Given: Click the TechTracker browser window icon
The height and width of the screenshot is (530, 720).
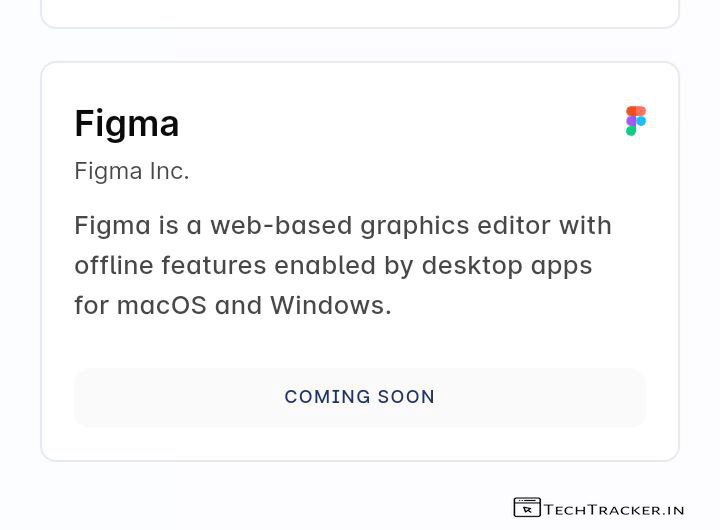Looking at the screenshot, I should tap(527, 508).
